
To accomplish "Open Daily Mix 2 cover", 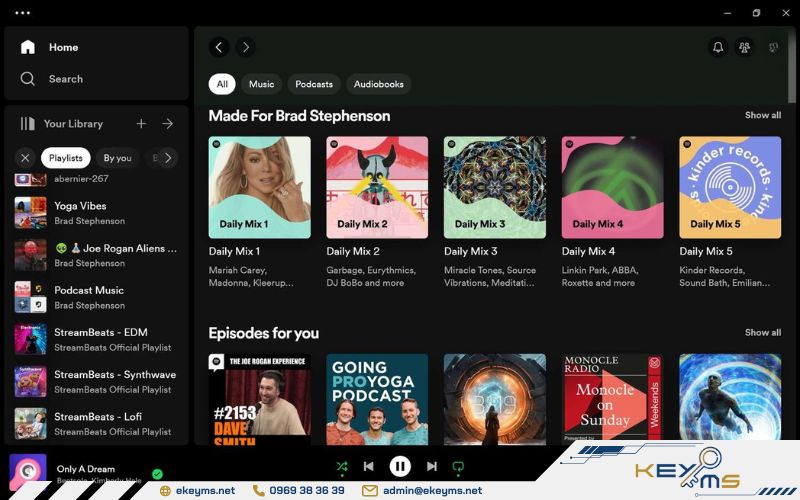I will point(377,187).
